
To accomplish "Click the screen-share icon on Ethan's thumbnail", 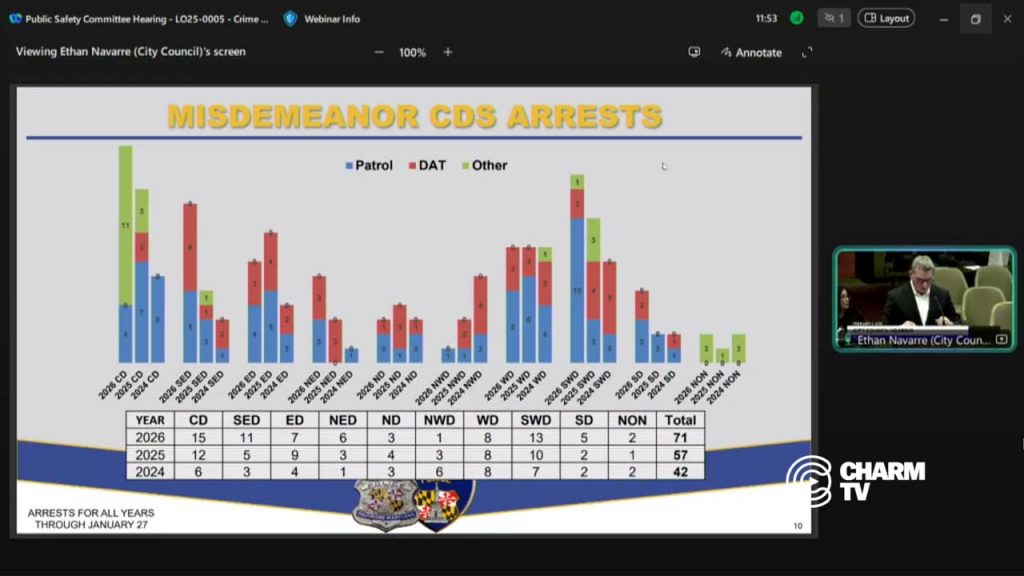I will pos(1001,340).
